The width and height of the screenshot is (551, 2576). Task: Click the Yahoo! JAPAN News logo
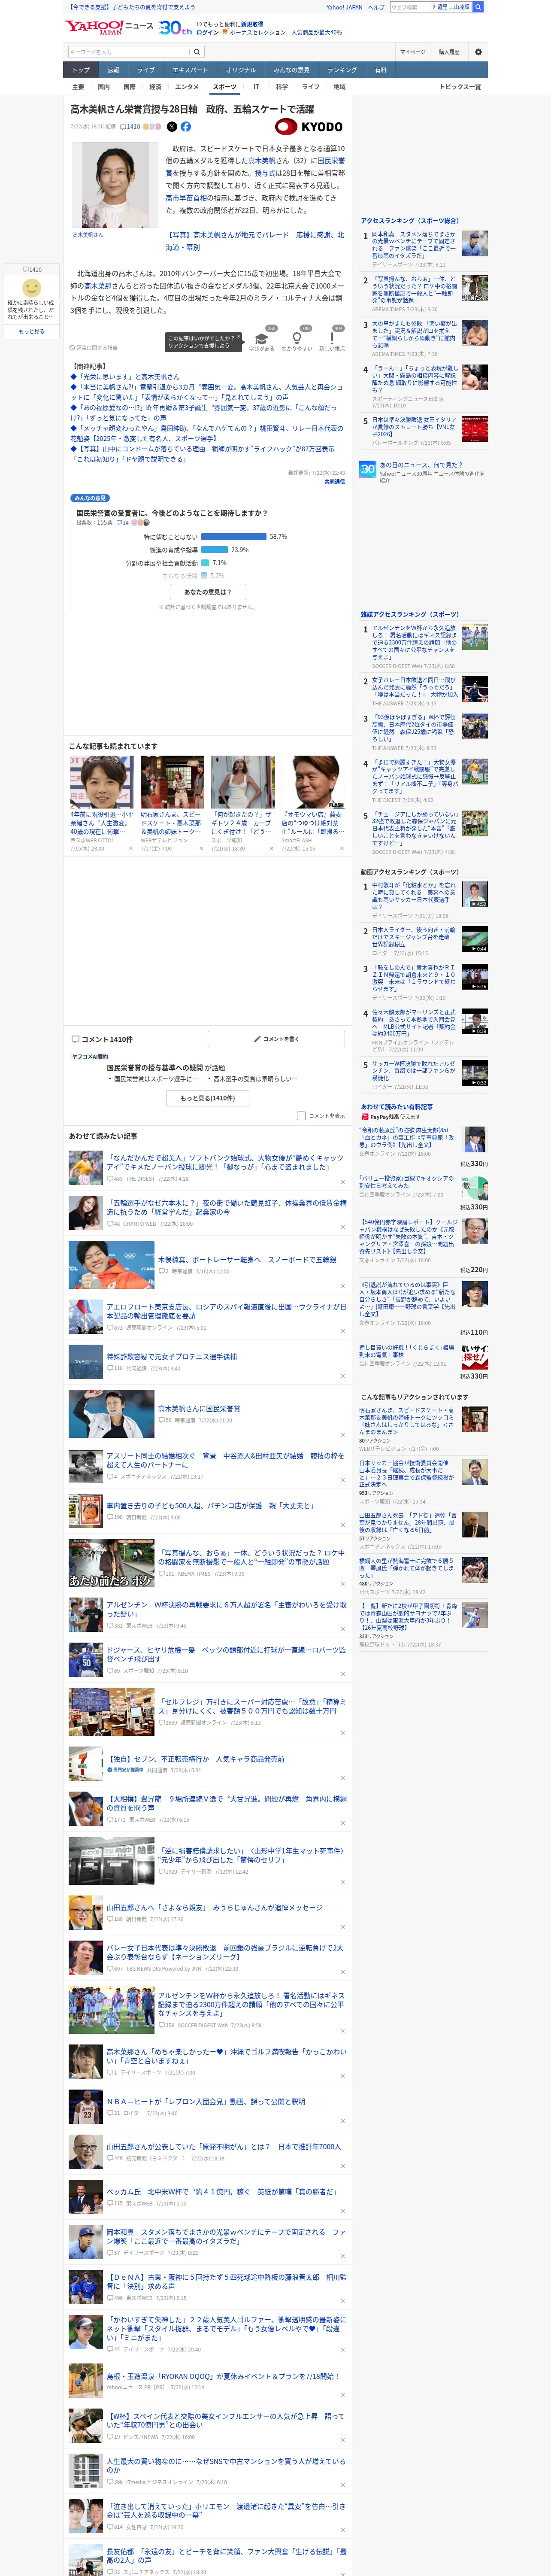click(x=109, y=27)
